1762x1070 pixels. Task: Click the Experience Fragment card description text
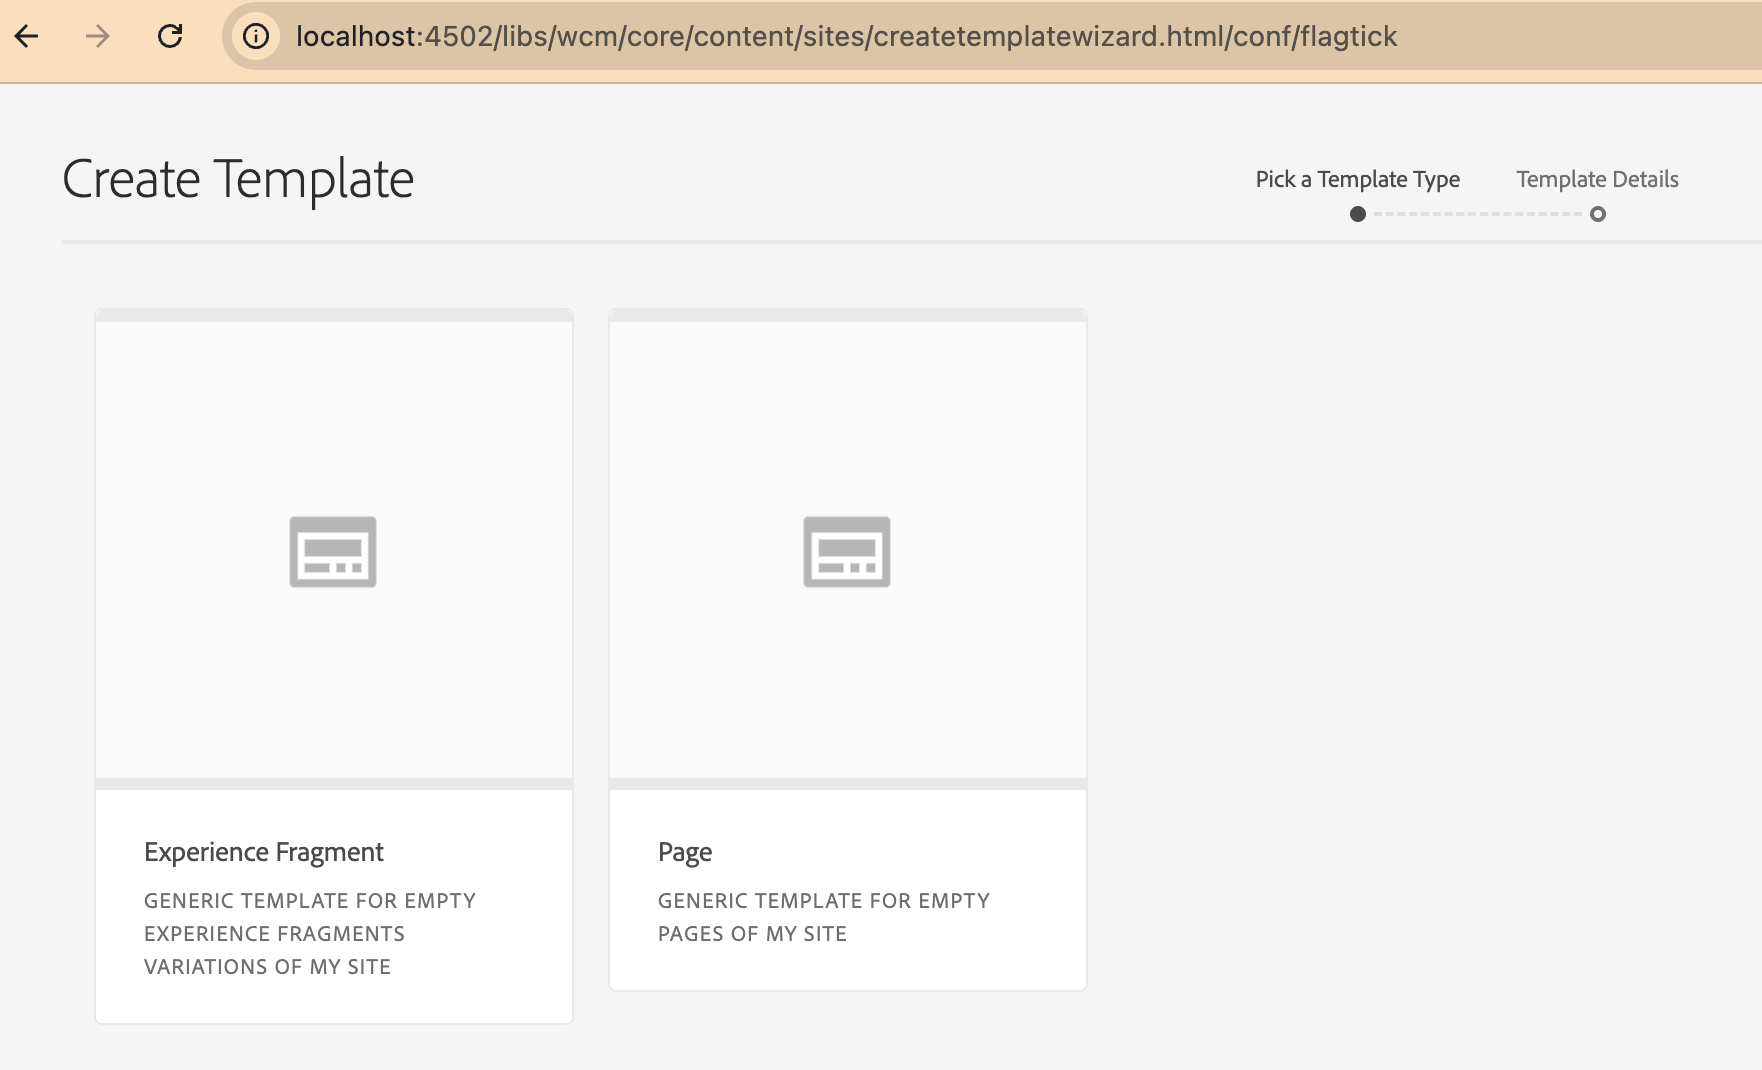(x=309, y=933)
